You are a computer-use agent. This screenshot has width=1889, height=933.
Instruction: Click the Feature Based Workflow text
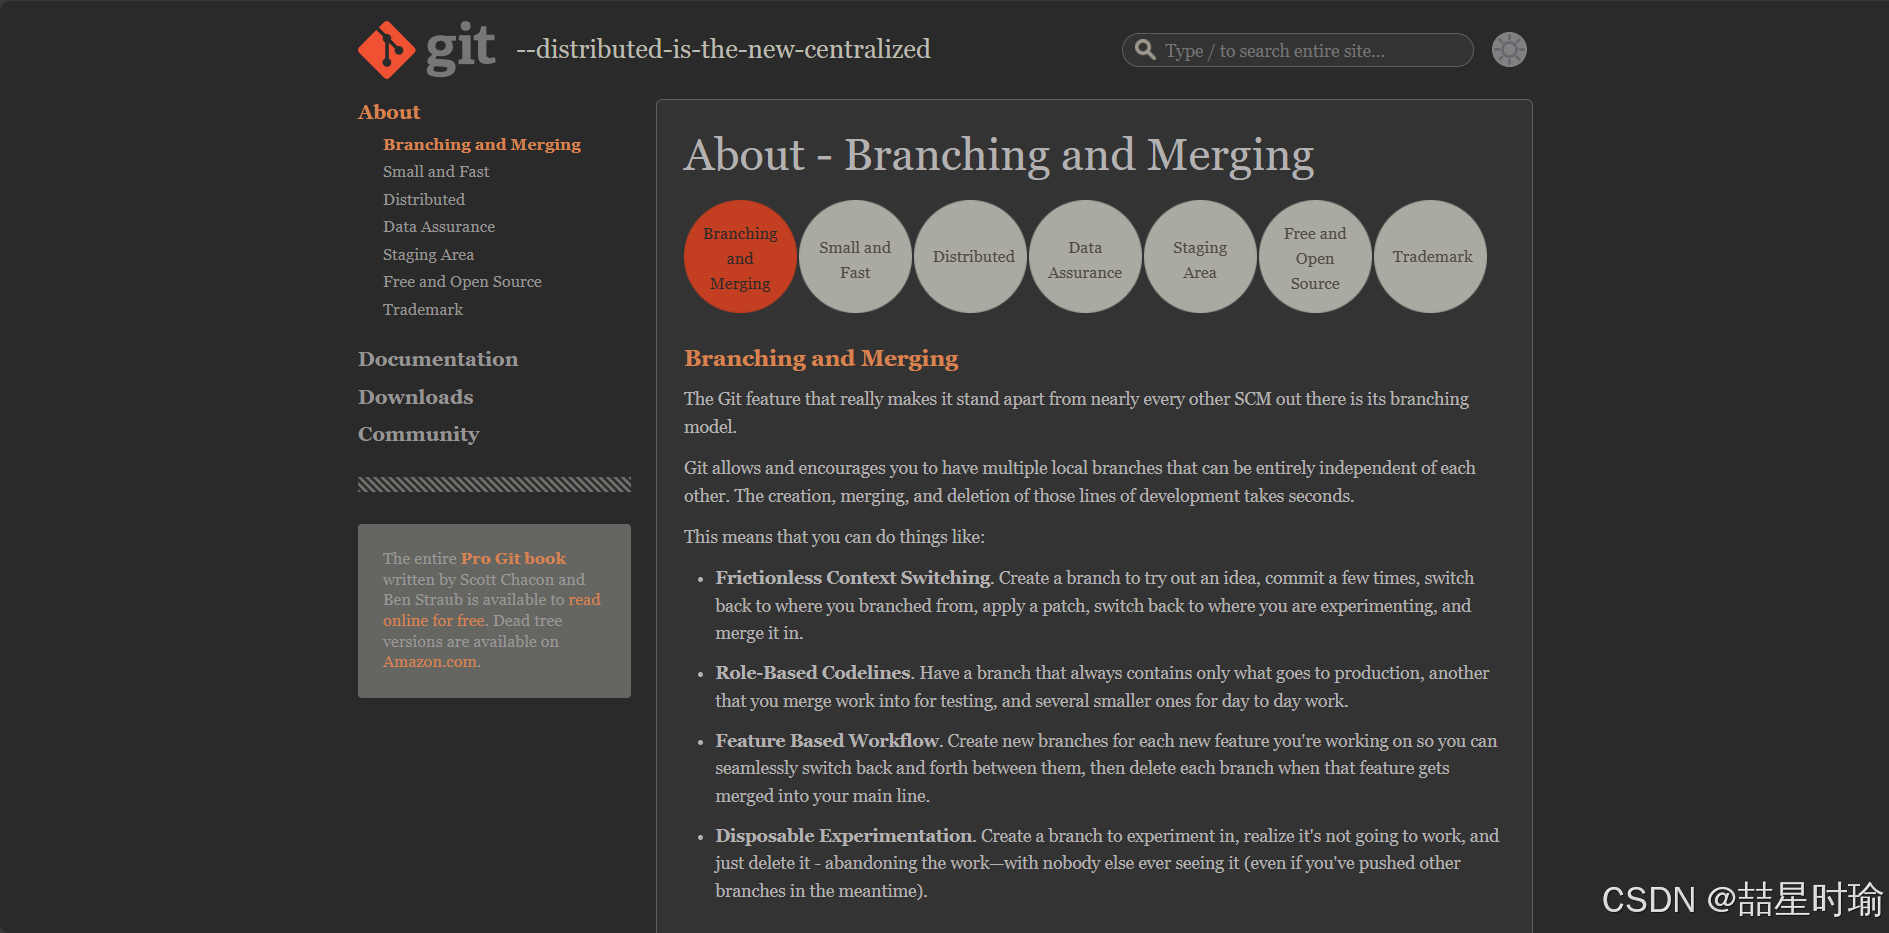tap(827, 741)
